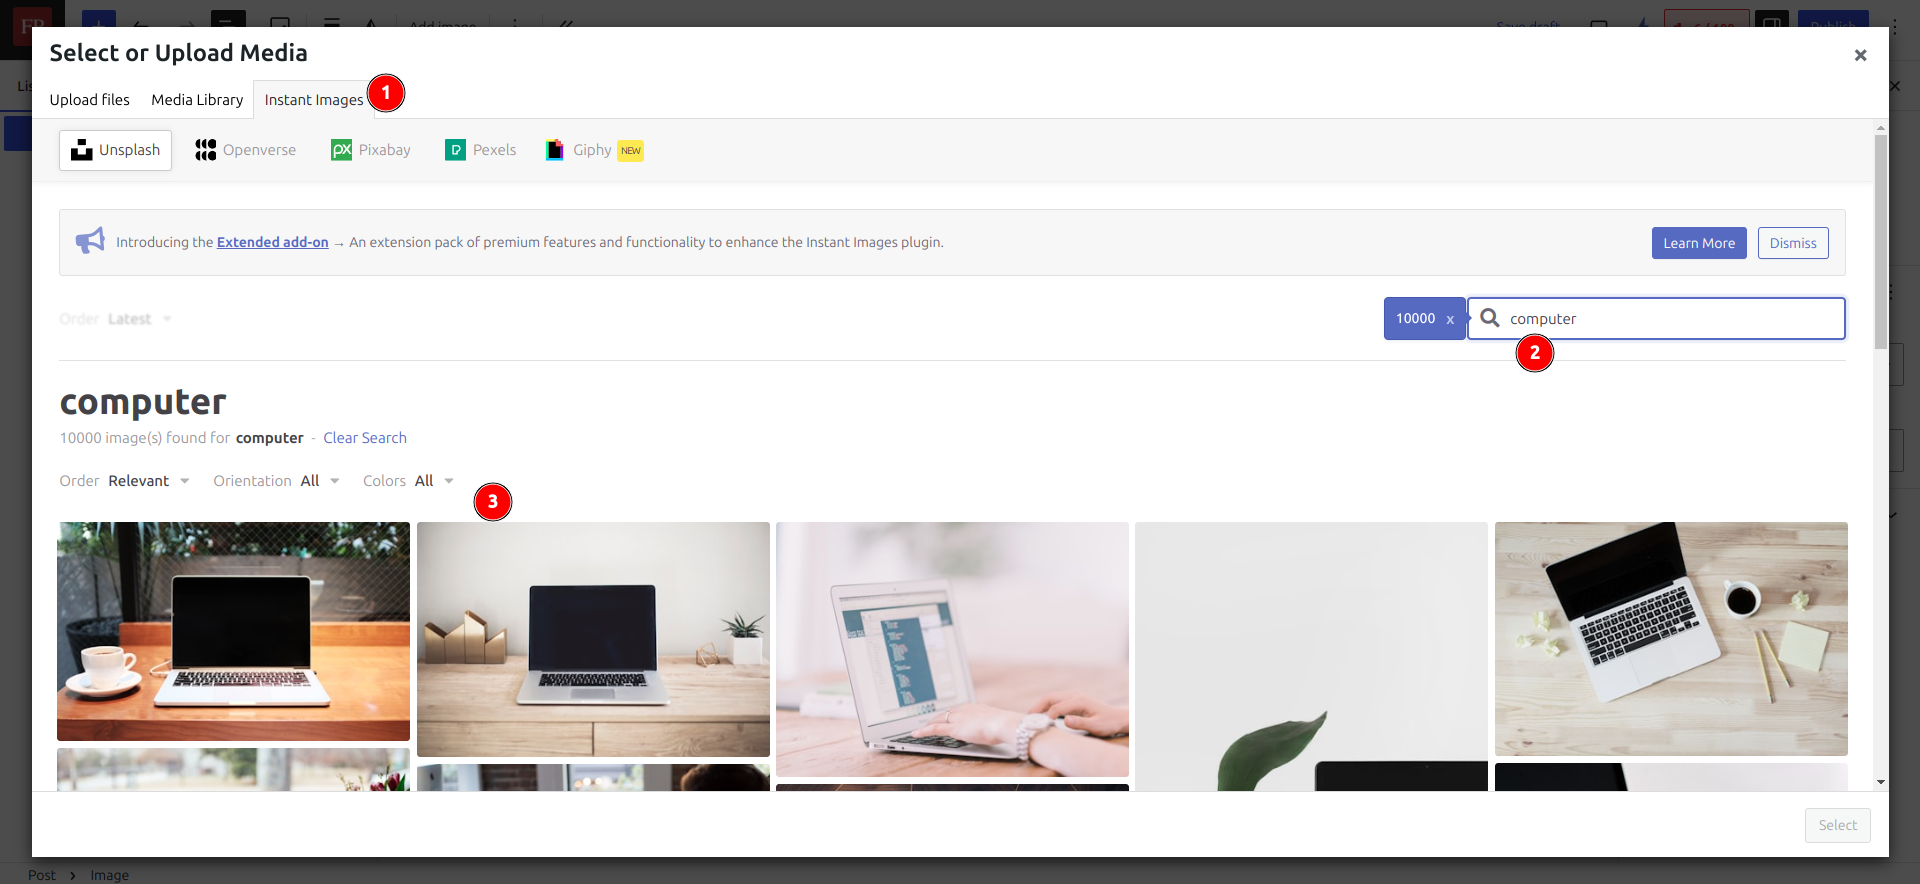Expand the Colors All filter dropdown
The height and width of the screenshot is (884, 1920).
click(x=409, y=481)
